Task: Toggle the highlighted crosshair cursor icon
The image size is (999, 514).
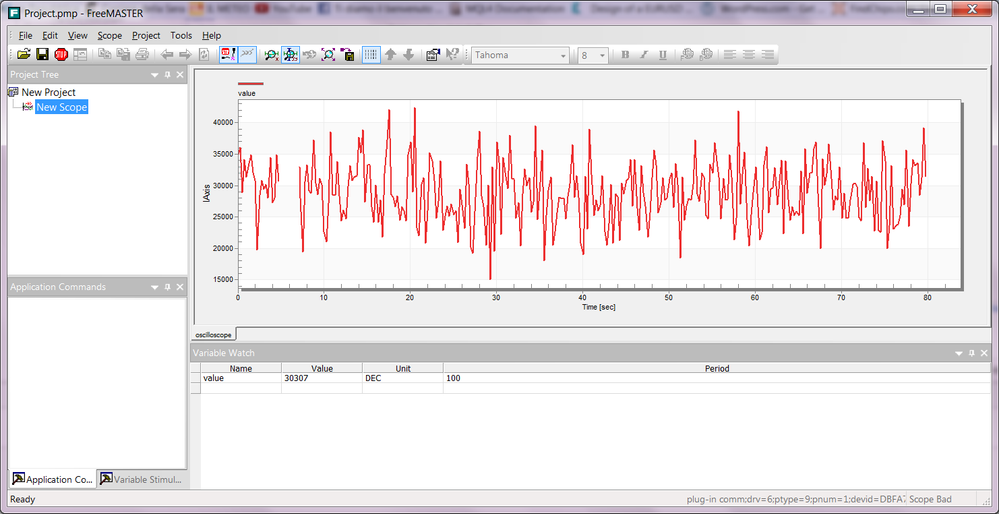Action: (291, 55)
